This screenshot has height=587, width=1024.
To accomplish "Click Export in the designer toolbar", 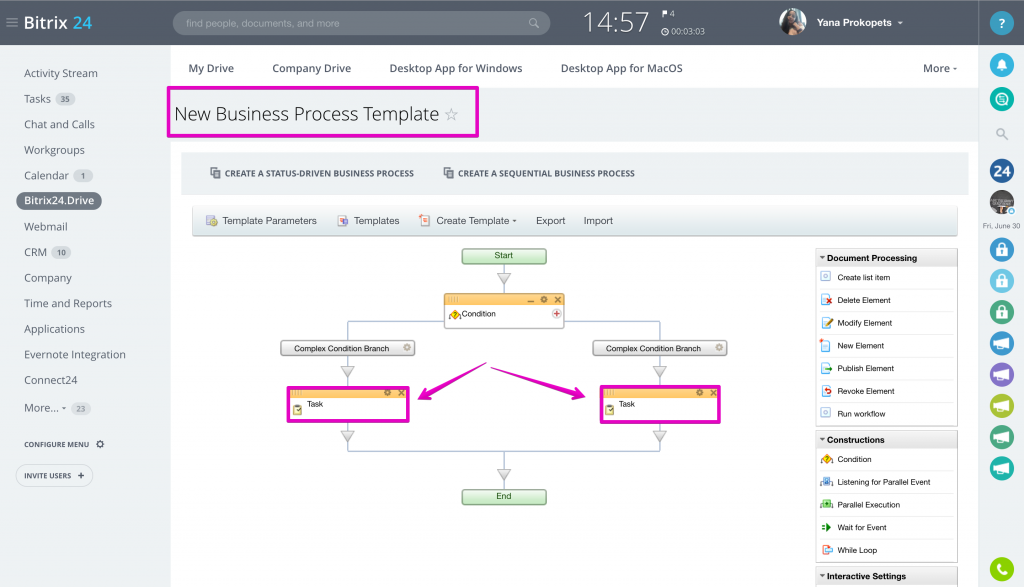I will 551,221.
